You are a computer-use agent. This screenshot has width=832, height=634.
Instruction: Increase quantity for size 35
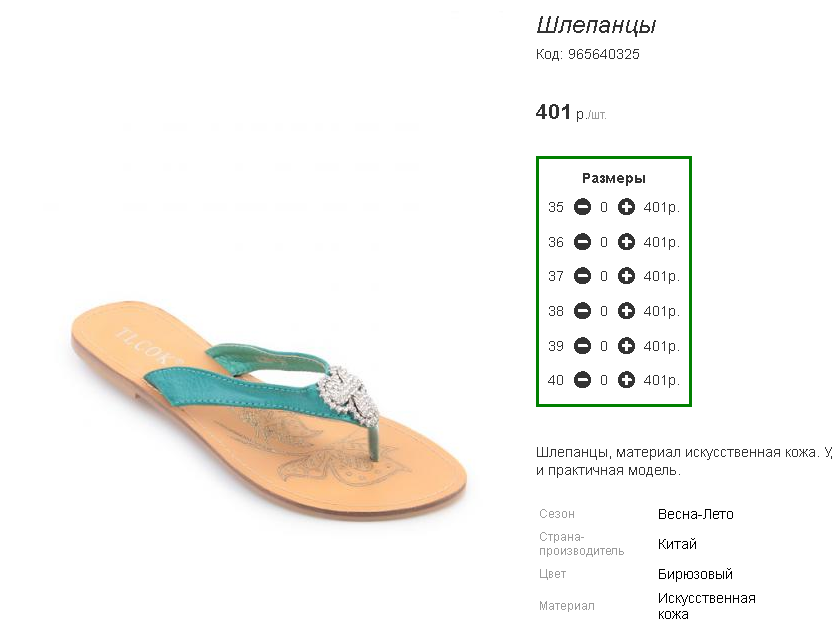pyautogui.click(x=626, y=207)
